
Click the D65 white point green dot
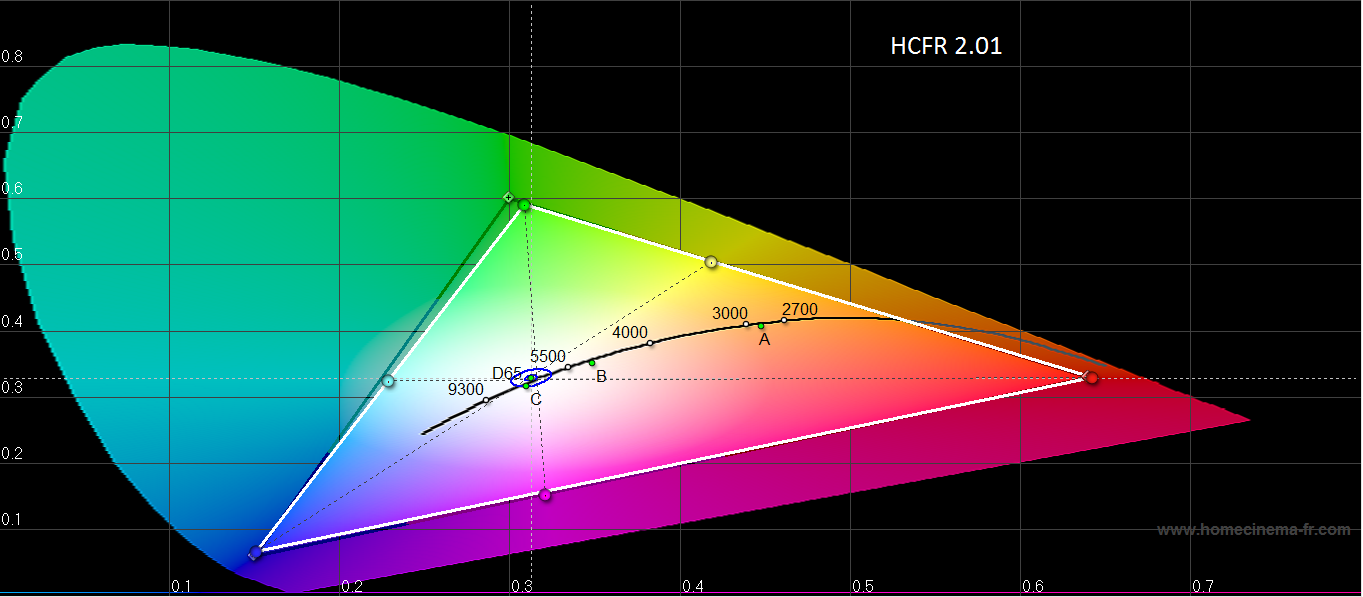coord(532,378)
